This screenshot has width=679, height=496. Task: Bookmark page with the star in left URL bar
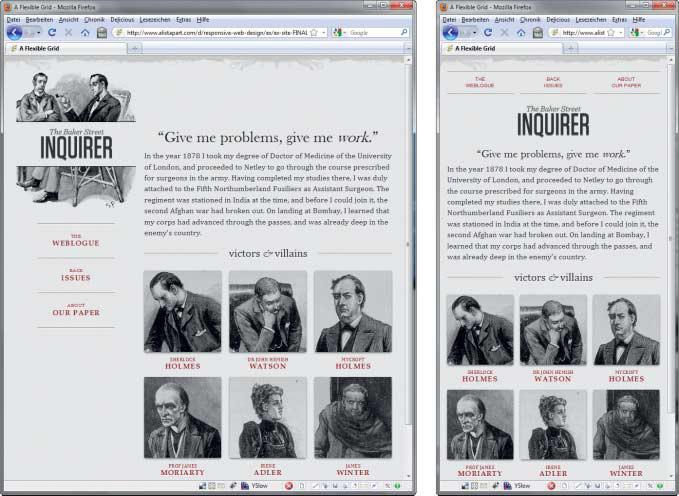(x=313, y=32)
